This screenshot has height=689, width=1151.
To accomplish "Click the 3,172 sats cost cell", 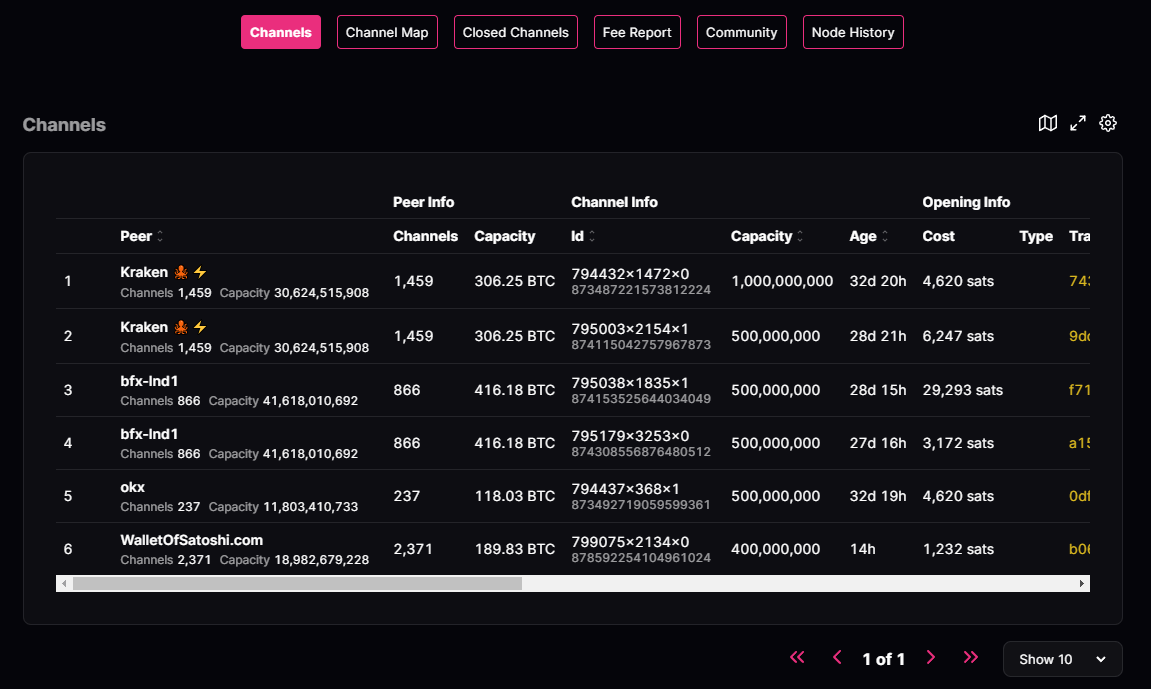I will pyautogui.click(x=958, y=443).
